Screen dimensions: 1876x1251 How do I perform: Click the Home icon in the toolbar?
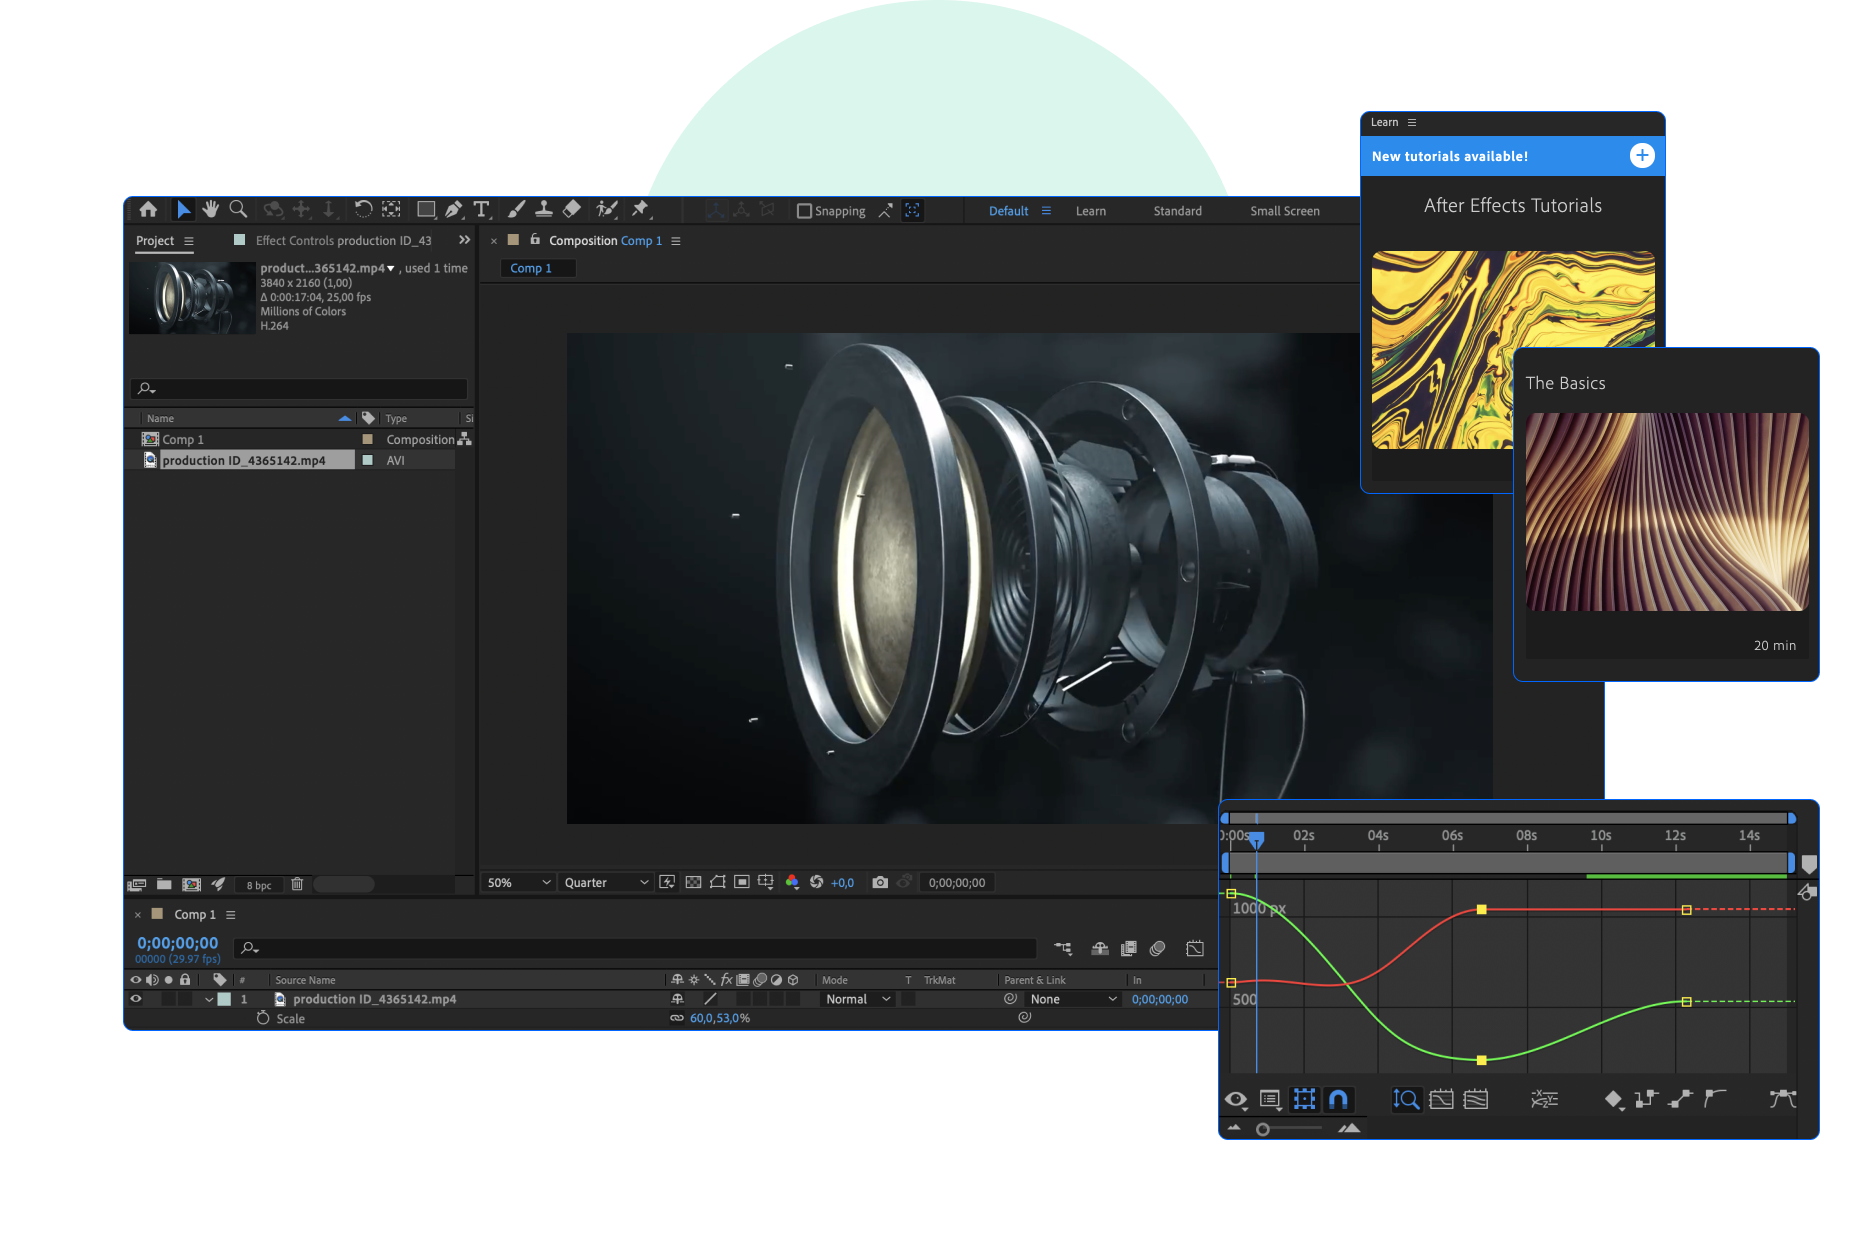pyautogui.click(x=148, y=210)
